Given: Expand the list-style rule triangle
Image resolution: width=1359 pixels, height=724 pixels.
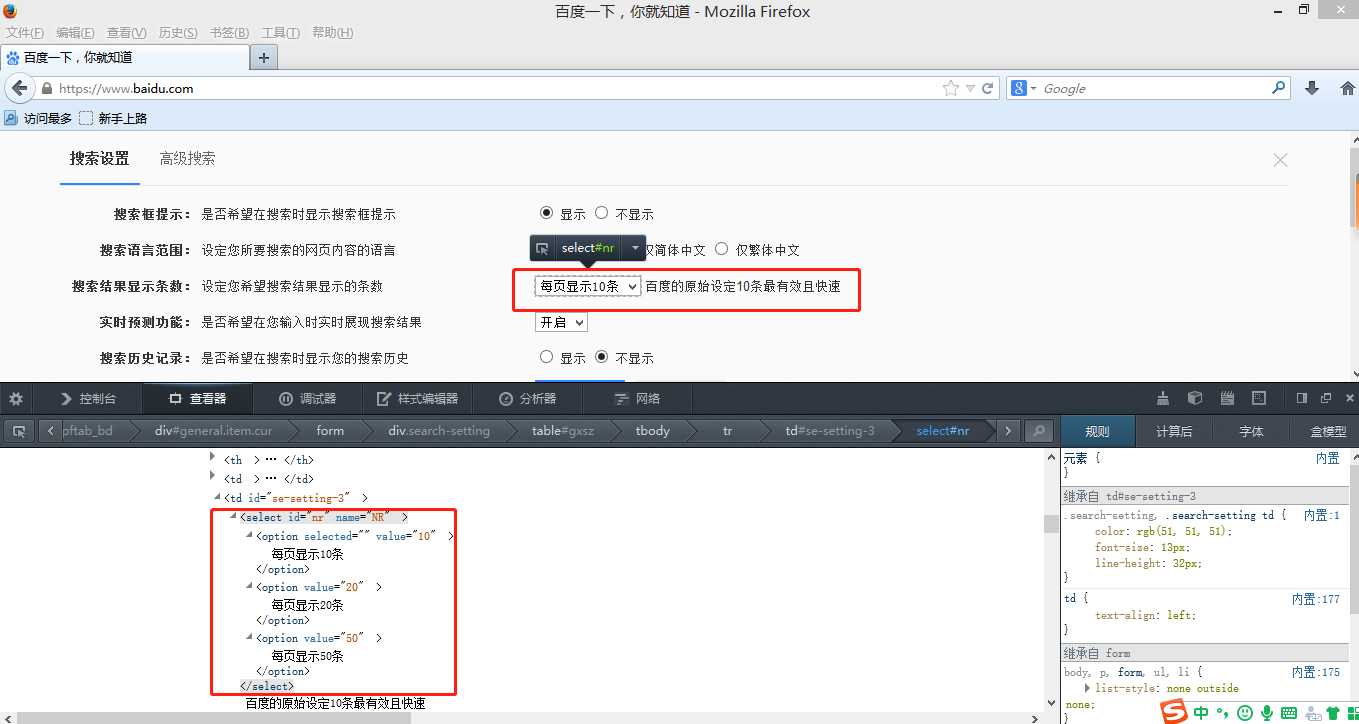Looking at the screenshot, I should pos(1087,688).
